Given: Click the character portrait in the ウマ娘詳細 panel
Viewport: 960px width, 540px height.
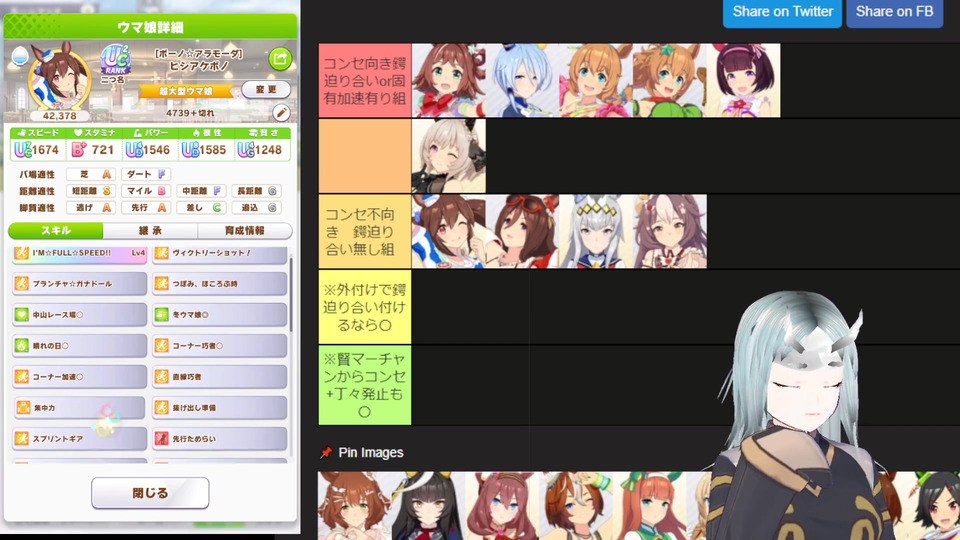Looking at the screenshot, I should 59,80.
